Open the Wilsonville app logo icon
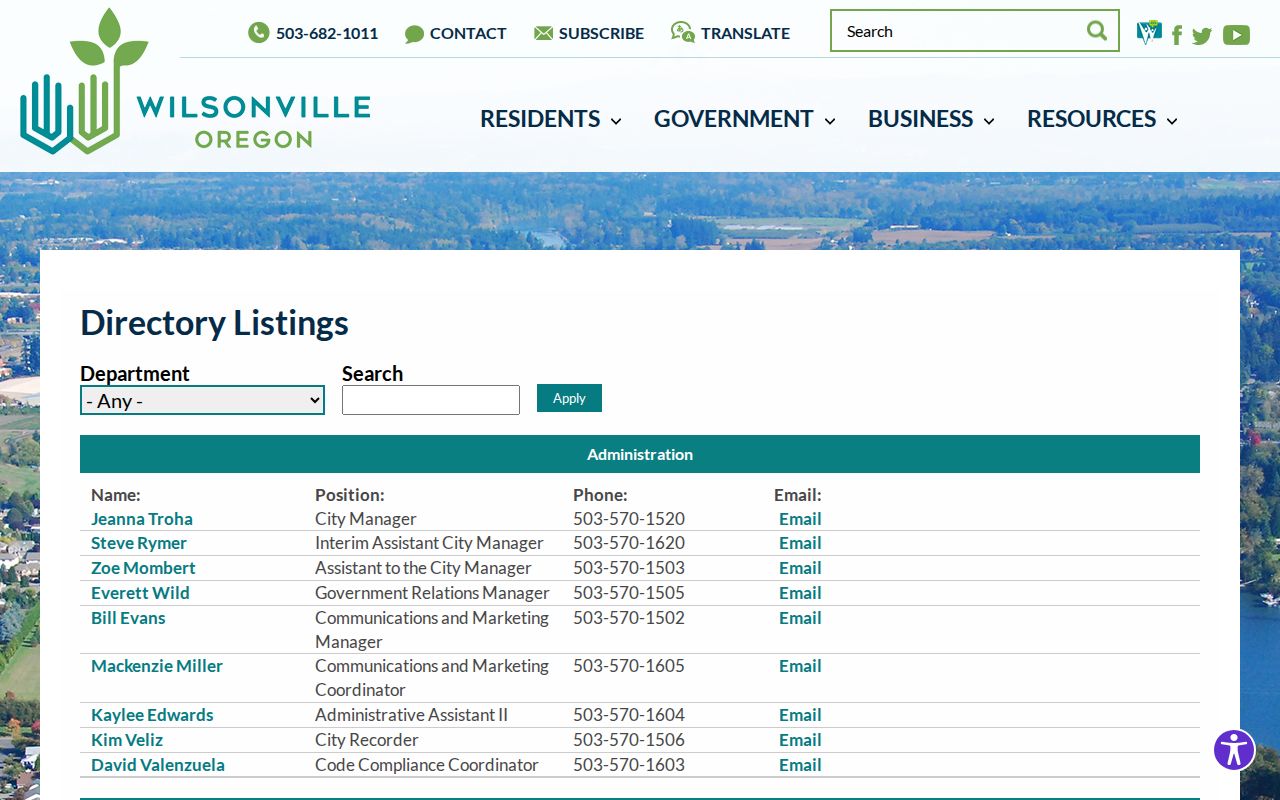Viewport: 1280px width, 800px height. pyautogui.click(x=1149, y=33)
